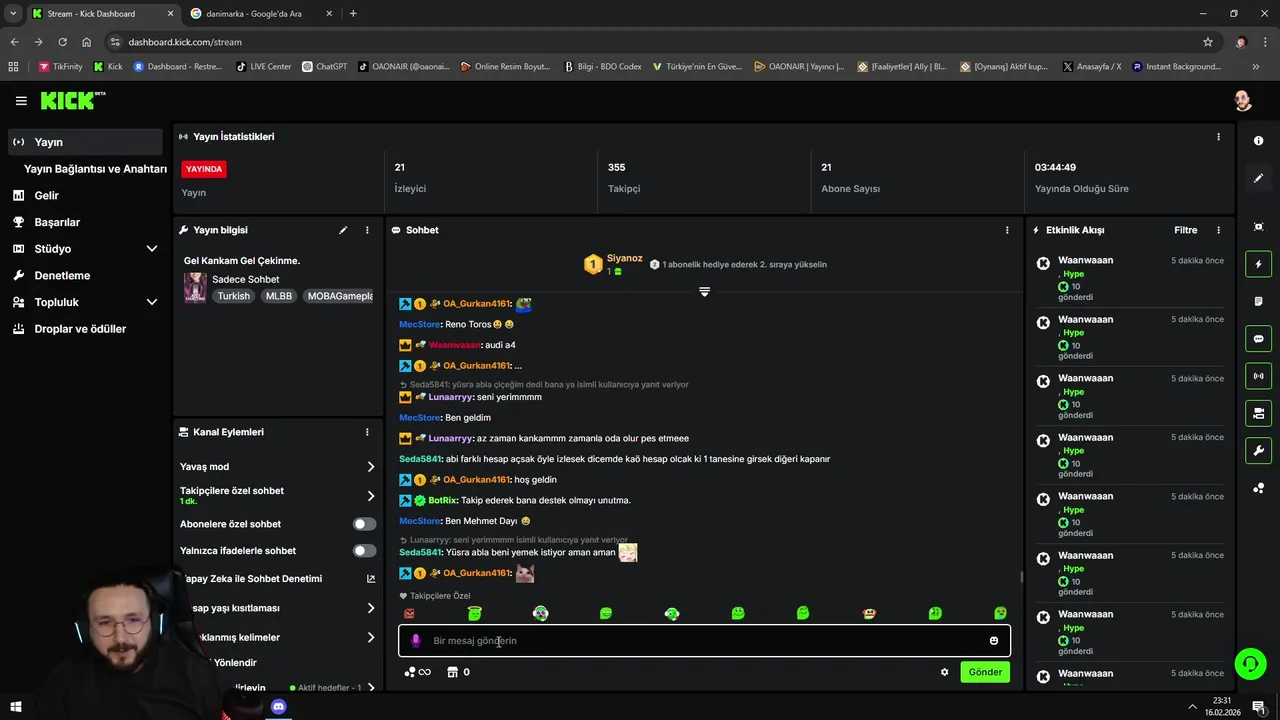This screenshot has height=720, width=1280.
Task: Open the three-dot menu of the Sohbet panel
Action: pyautogui.click(x=1007, y=230)
